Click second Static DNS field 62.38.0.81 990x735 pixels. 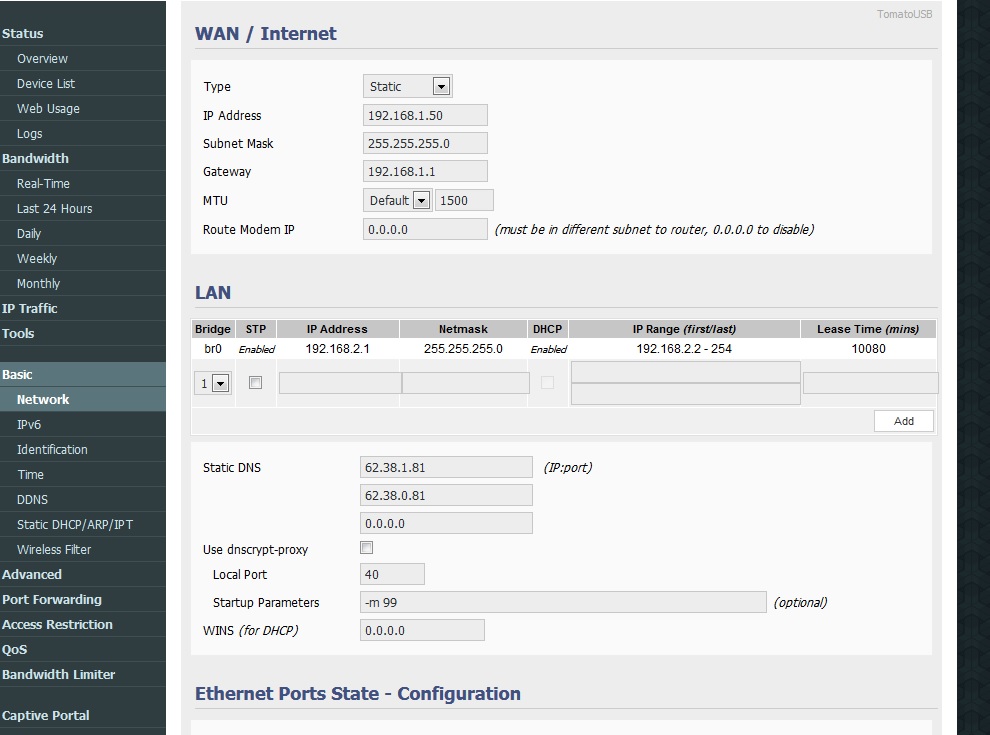coord(446,495)
